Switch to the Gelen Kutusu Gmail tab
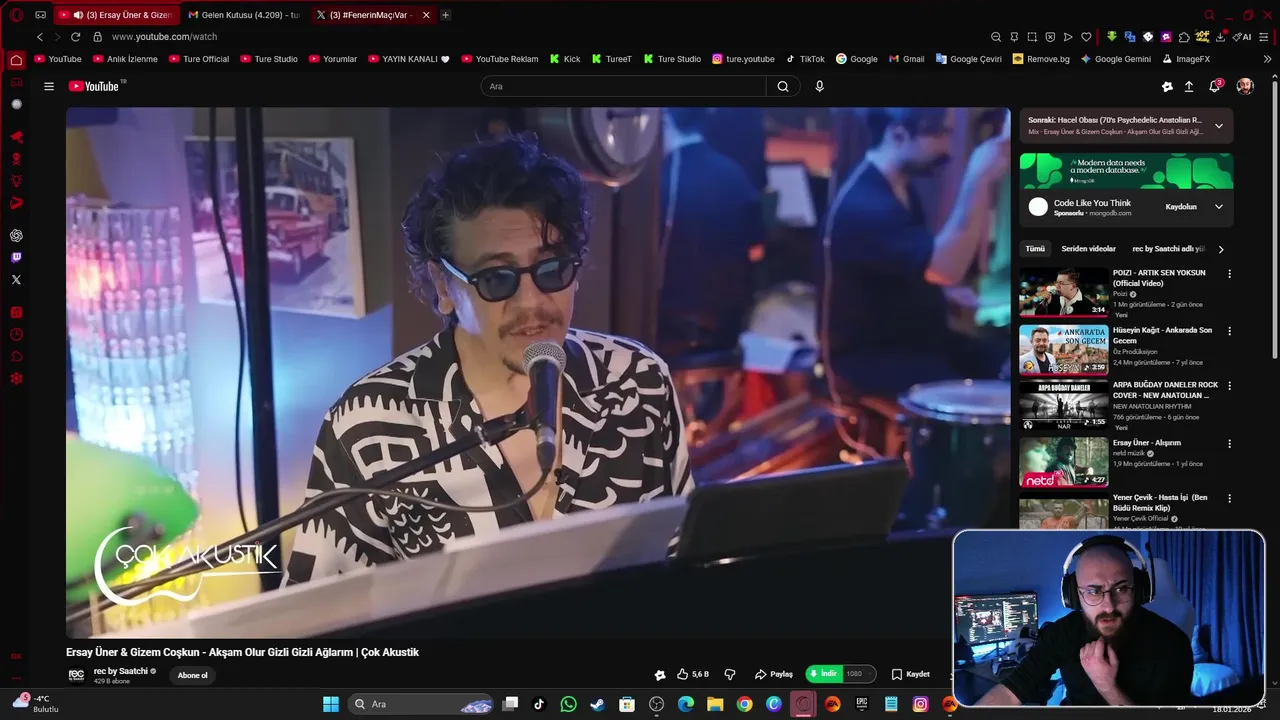 click(244, 15)
